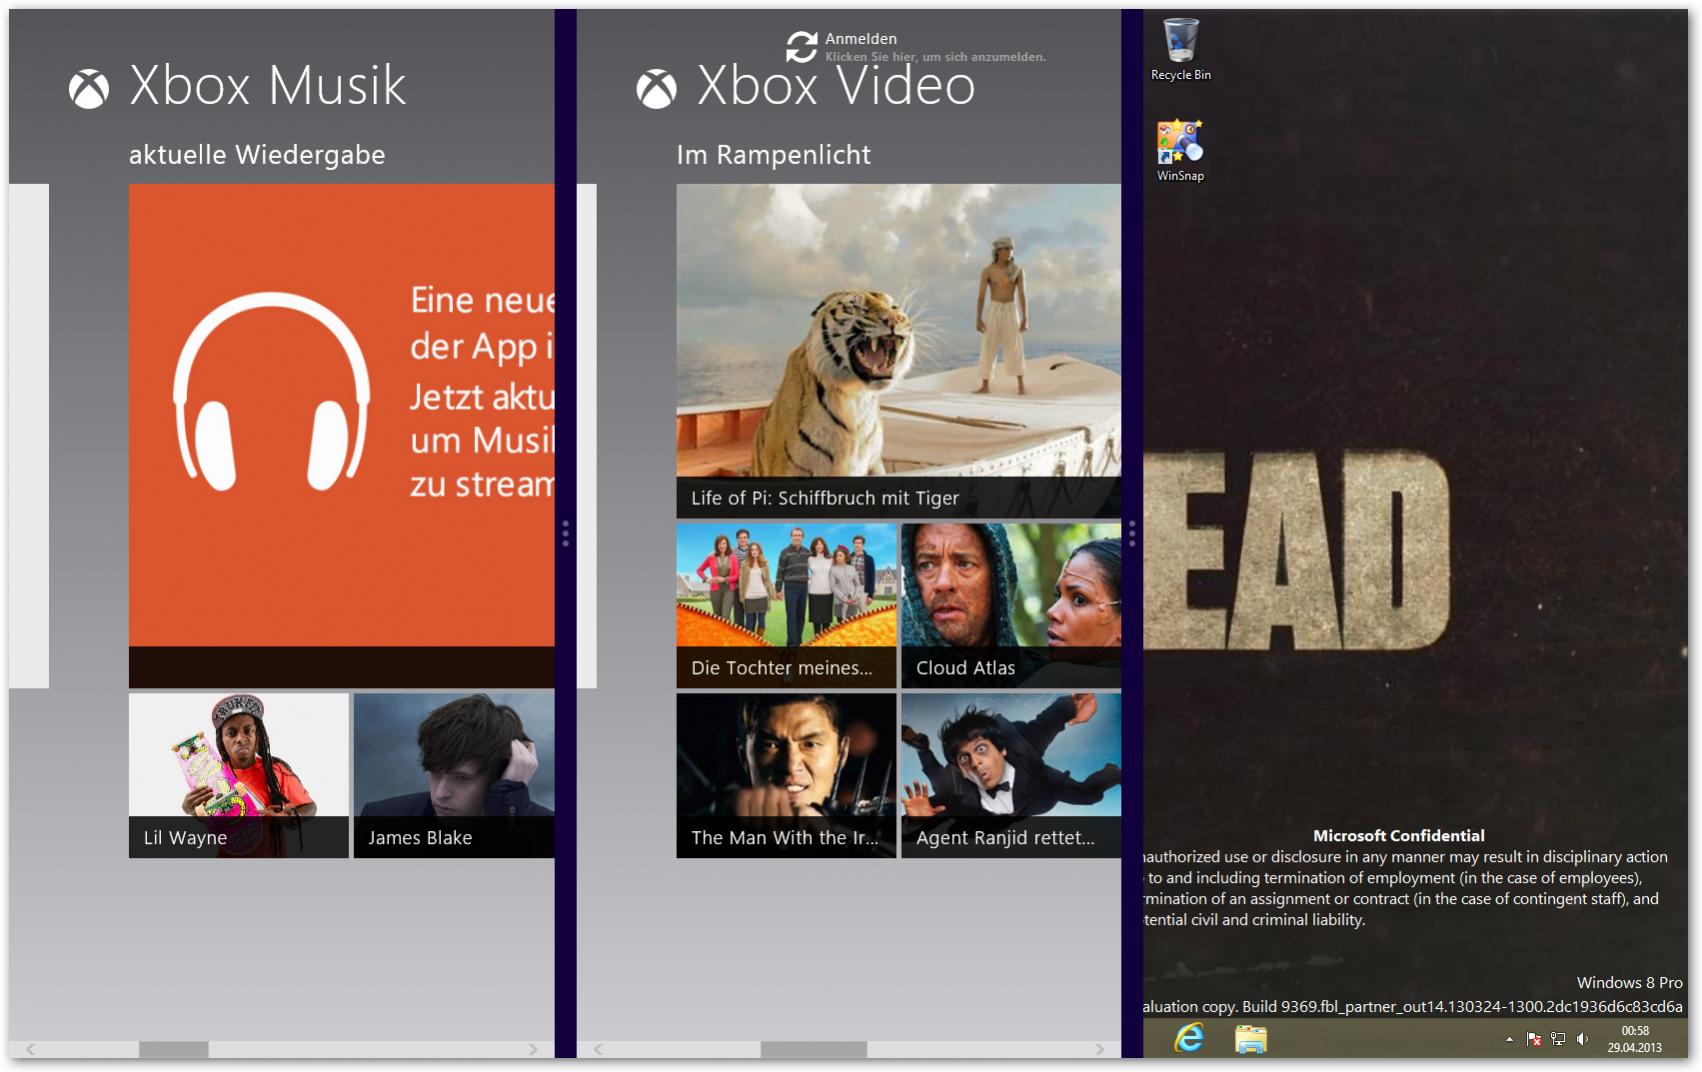Click the 'aktuelle Wiedergabe' section heading

click(x=257, y=155)
